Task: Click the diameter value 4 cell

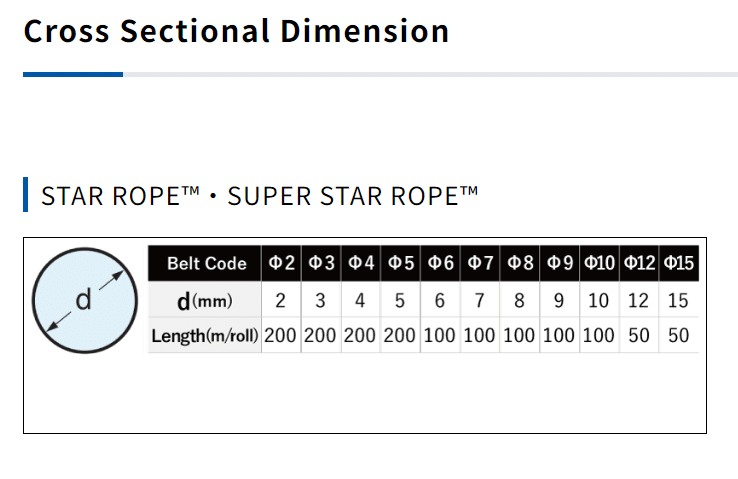Action: click(x=360, y=300)
